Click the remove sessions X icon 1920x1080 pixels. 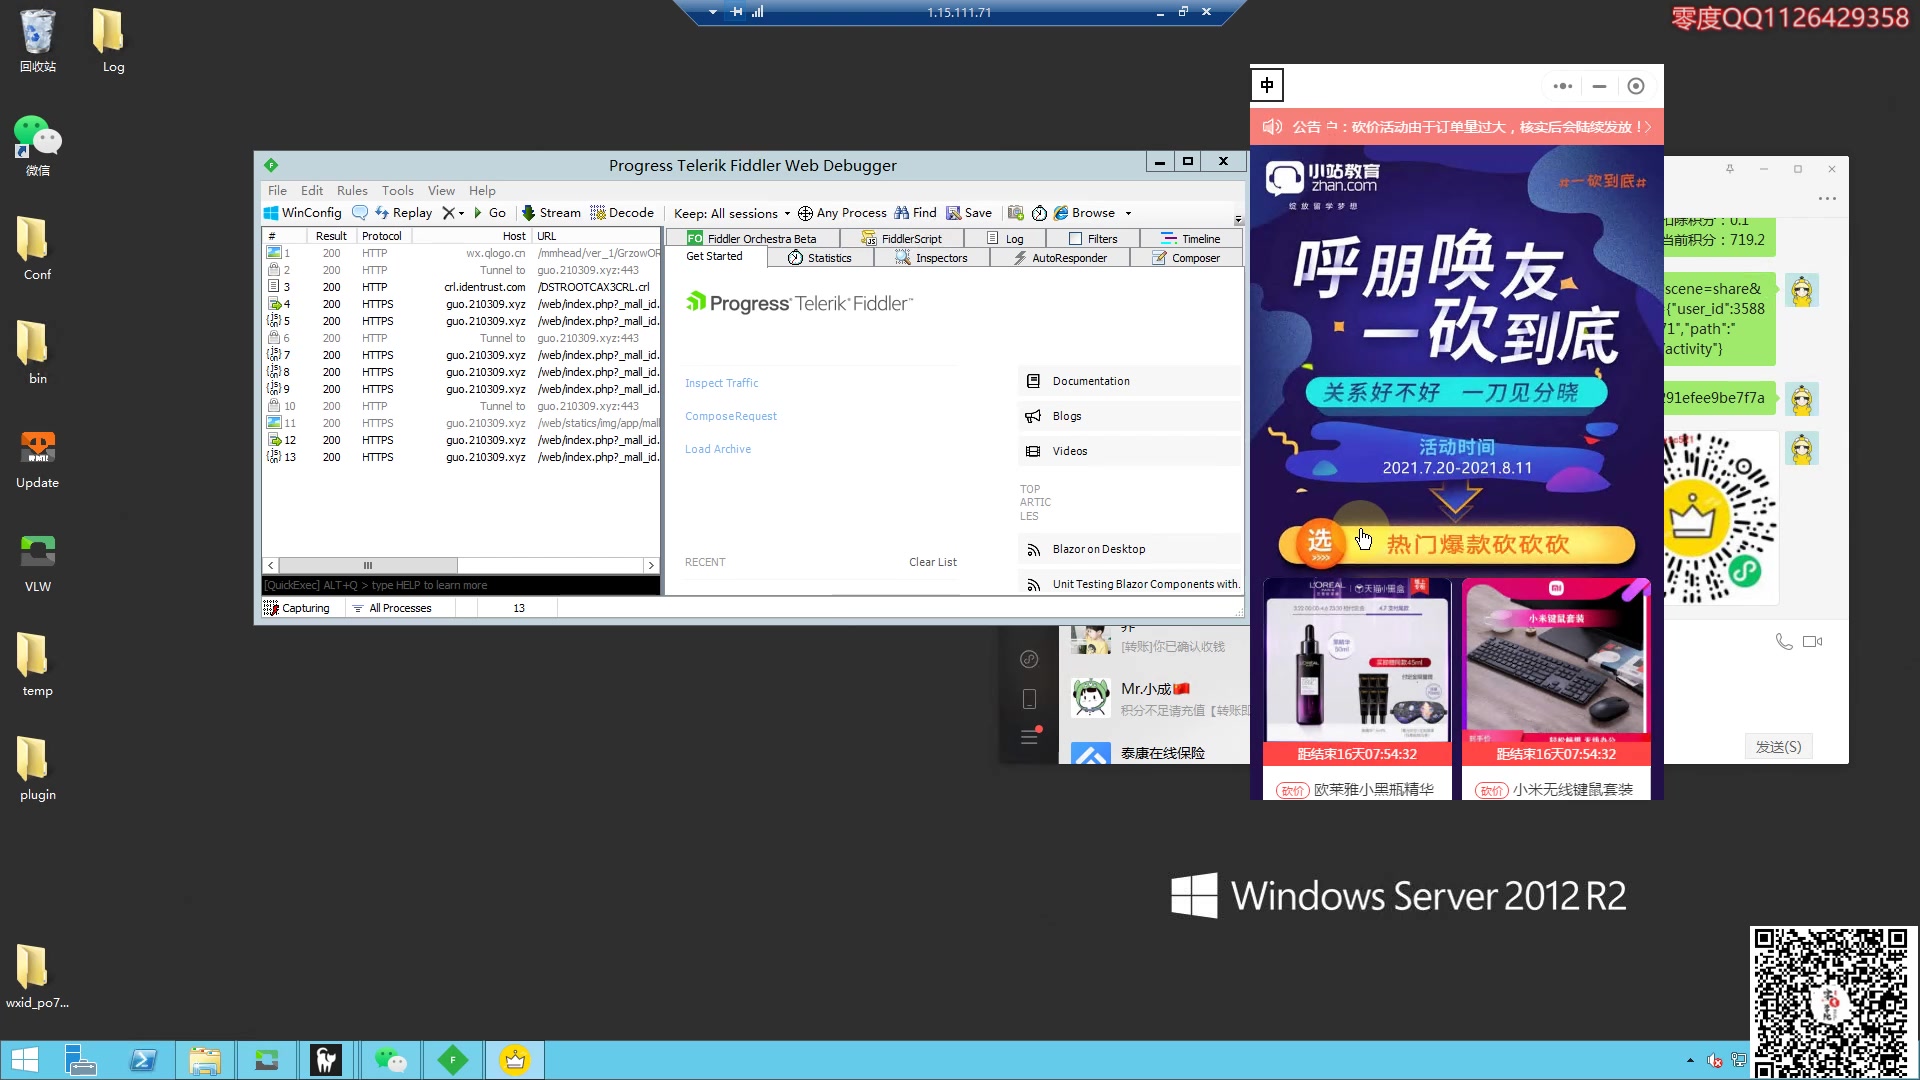click(449, 213)
